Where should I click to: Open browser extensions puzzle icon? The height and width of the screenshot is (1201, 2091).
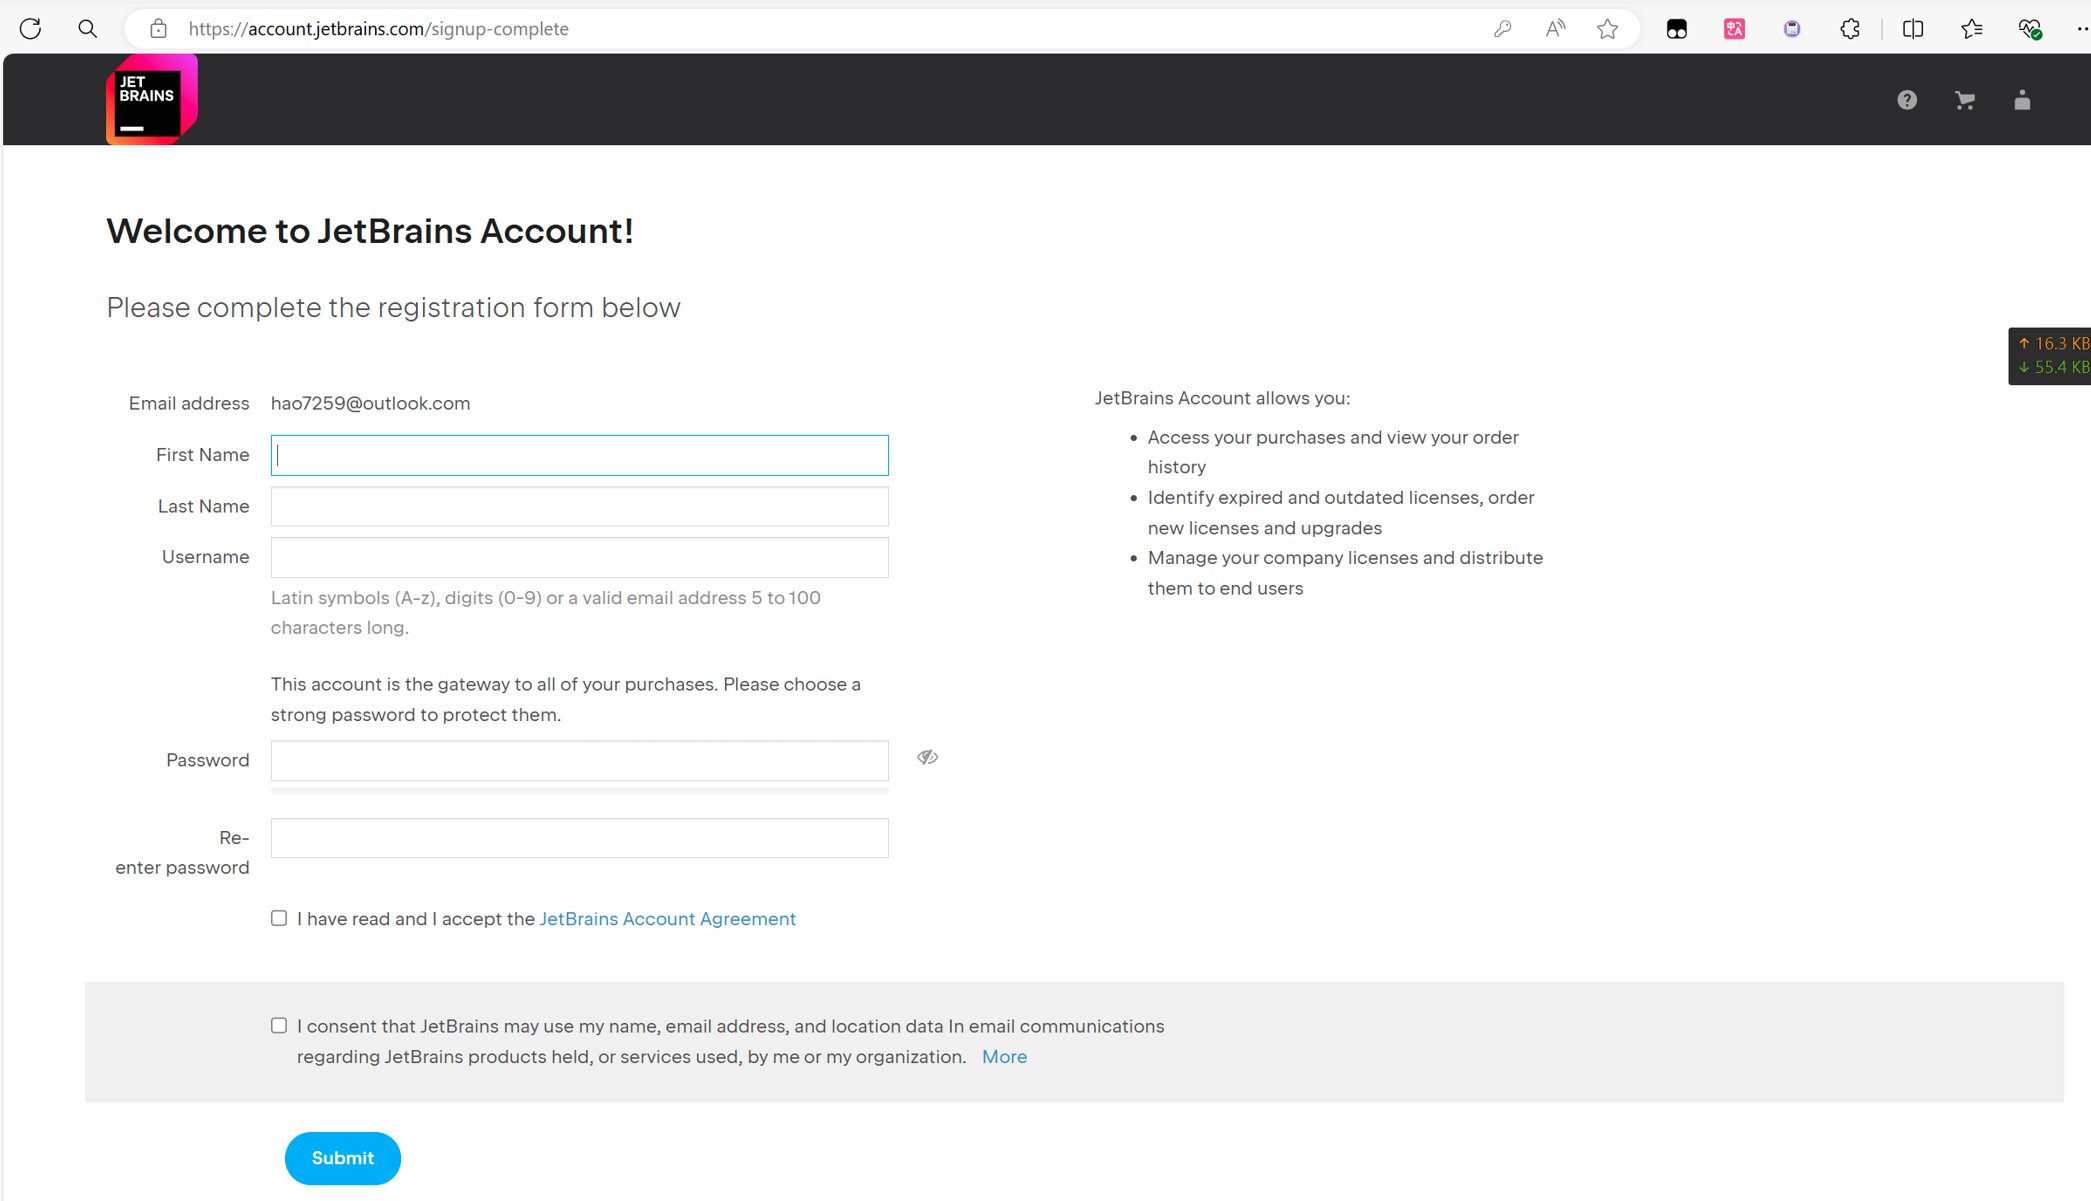(1850, 29)
